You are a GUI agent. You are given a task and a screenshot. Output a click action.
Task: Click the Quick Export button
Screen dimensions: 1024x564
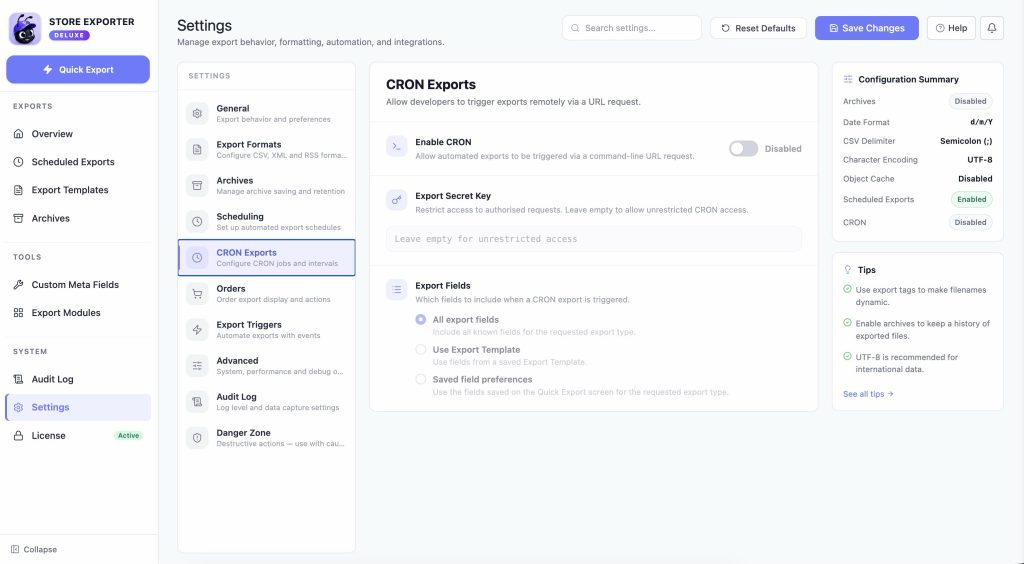click(x=78, y=69)
